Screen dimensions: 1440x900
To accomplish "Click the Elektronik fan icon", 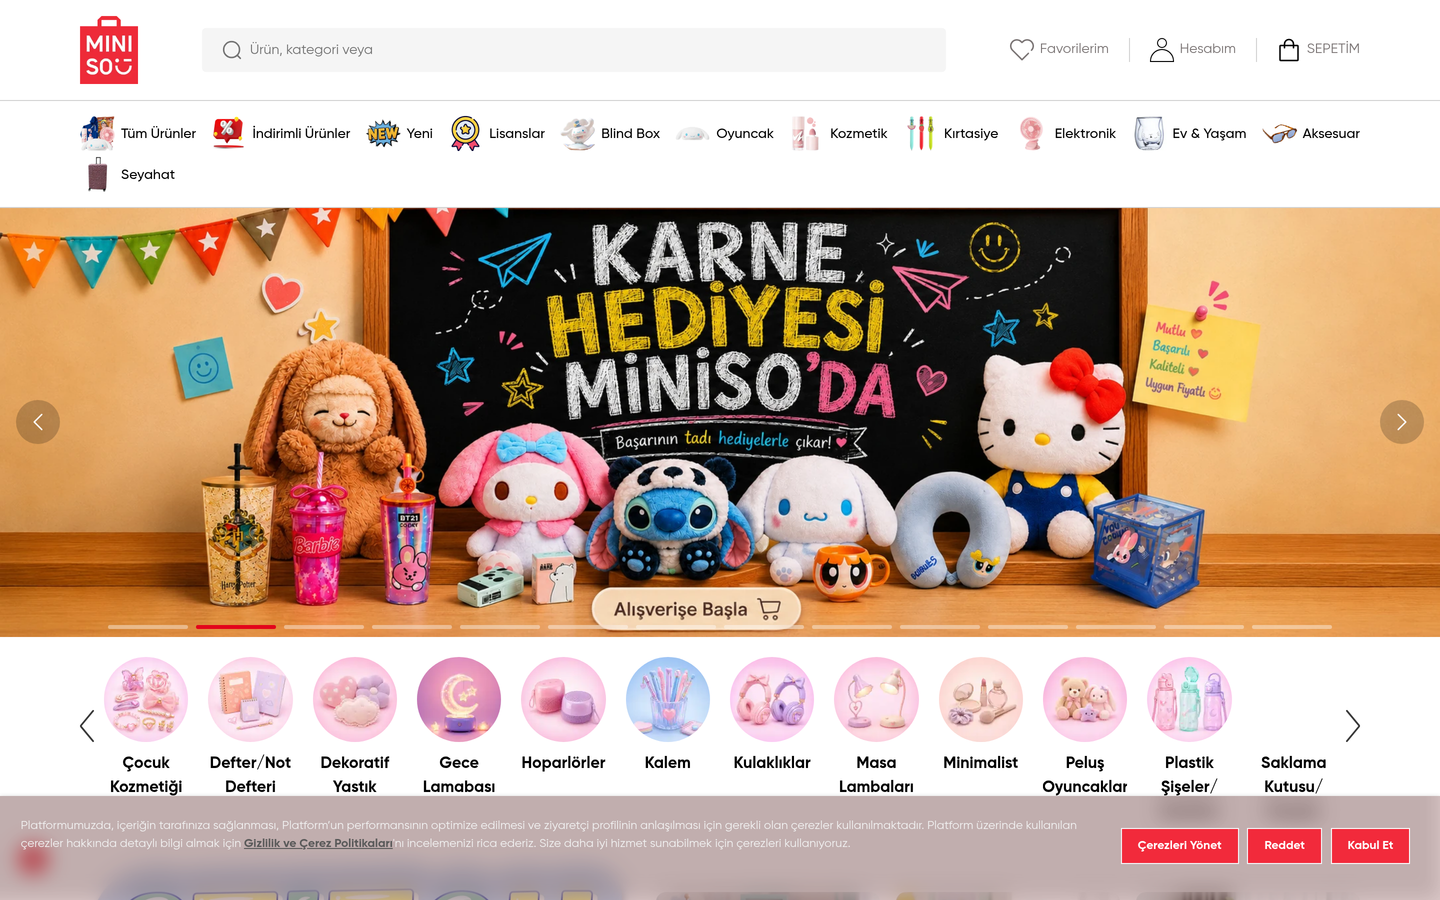I will (x=1031, y=133).
